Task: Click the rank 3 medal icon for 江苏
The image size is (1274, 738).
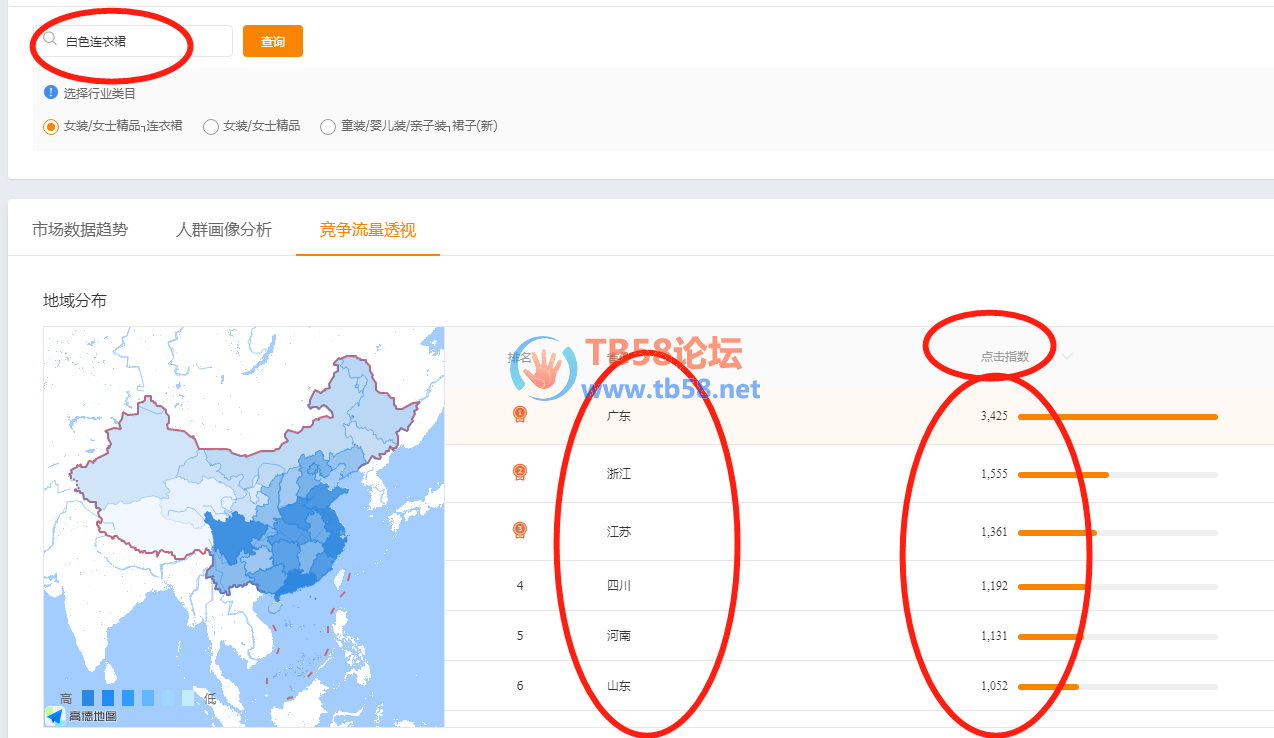Action: [520, 530]
